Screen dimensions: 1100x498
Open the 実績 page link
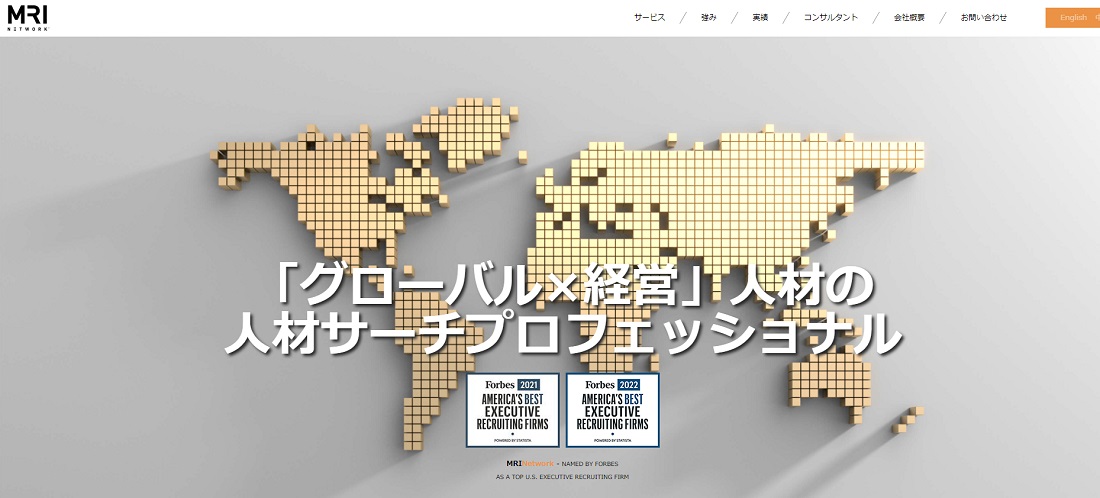[x=760, y=18]
